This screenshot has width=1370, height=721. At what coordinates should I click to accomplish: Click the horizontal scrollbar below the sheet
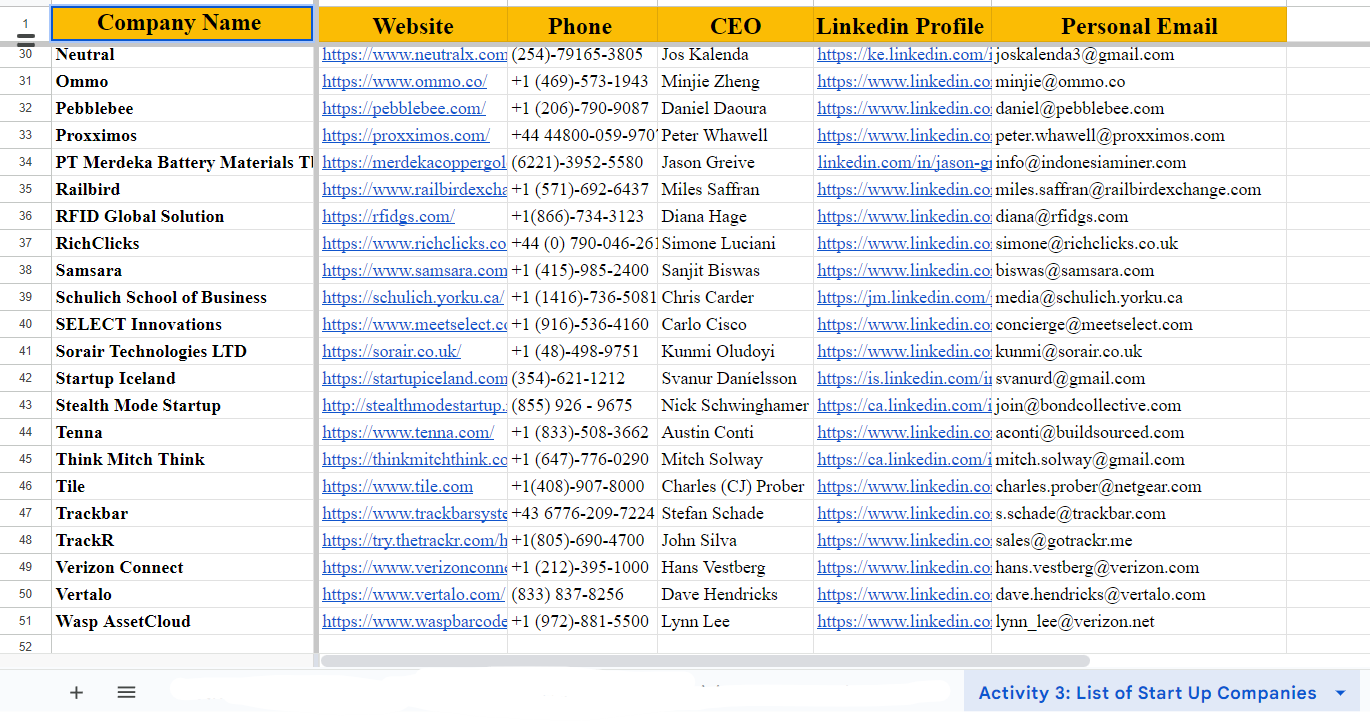pos(704,661)
